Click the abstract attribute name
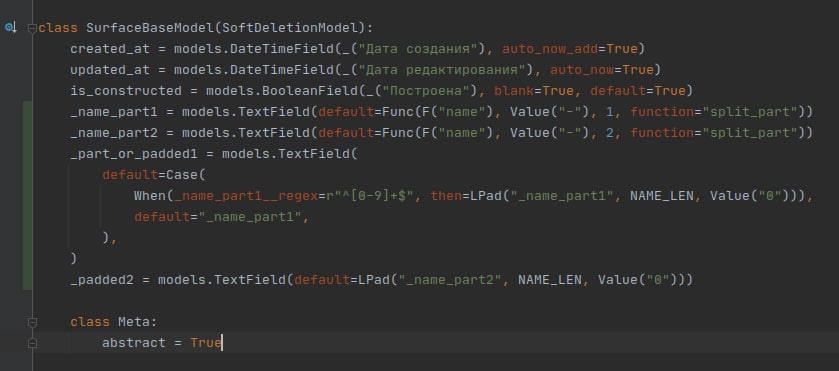The width and height of the screenshot is (839, 371). pos(134,343)
